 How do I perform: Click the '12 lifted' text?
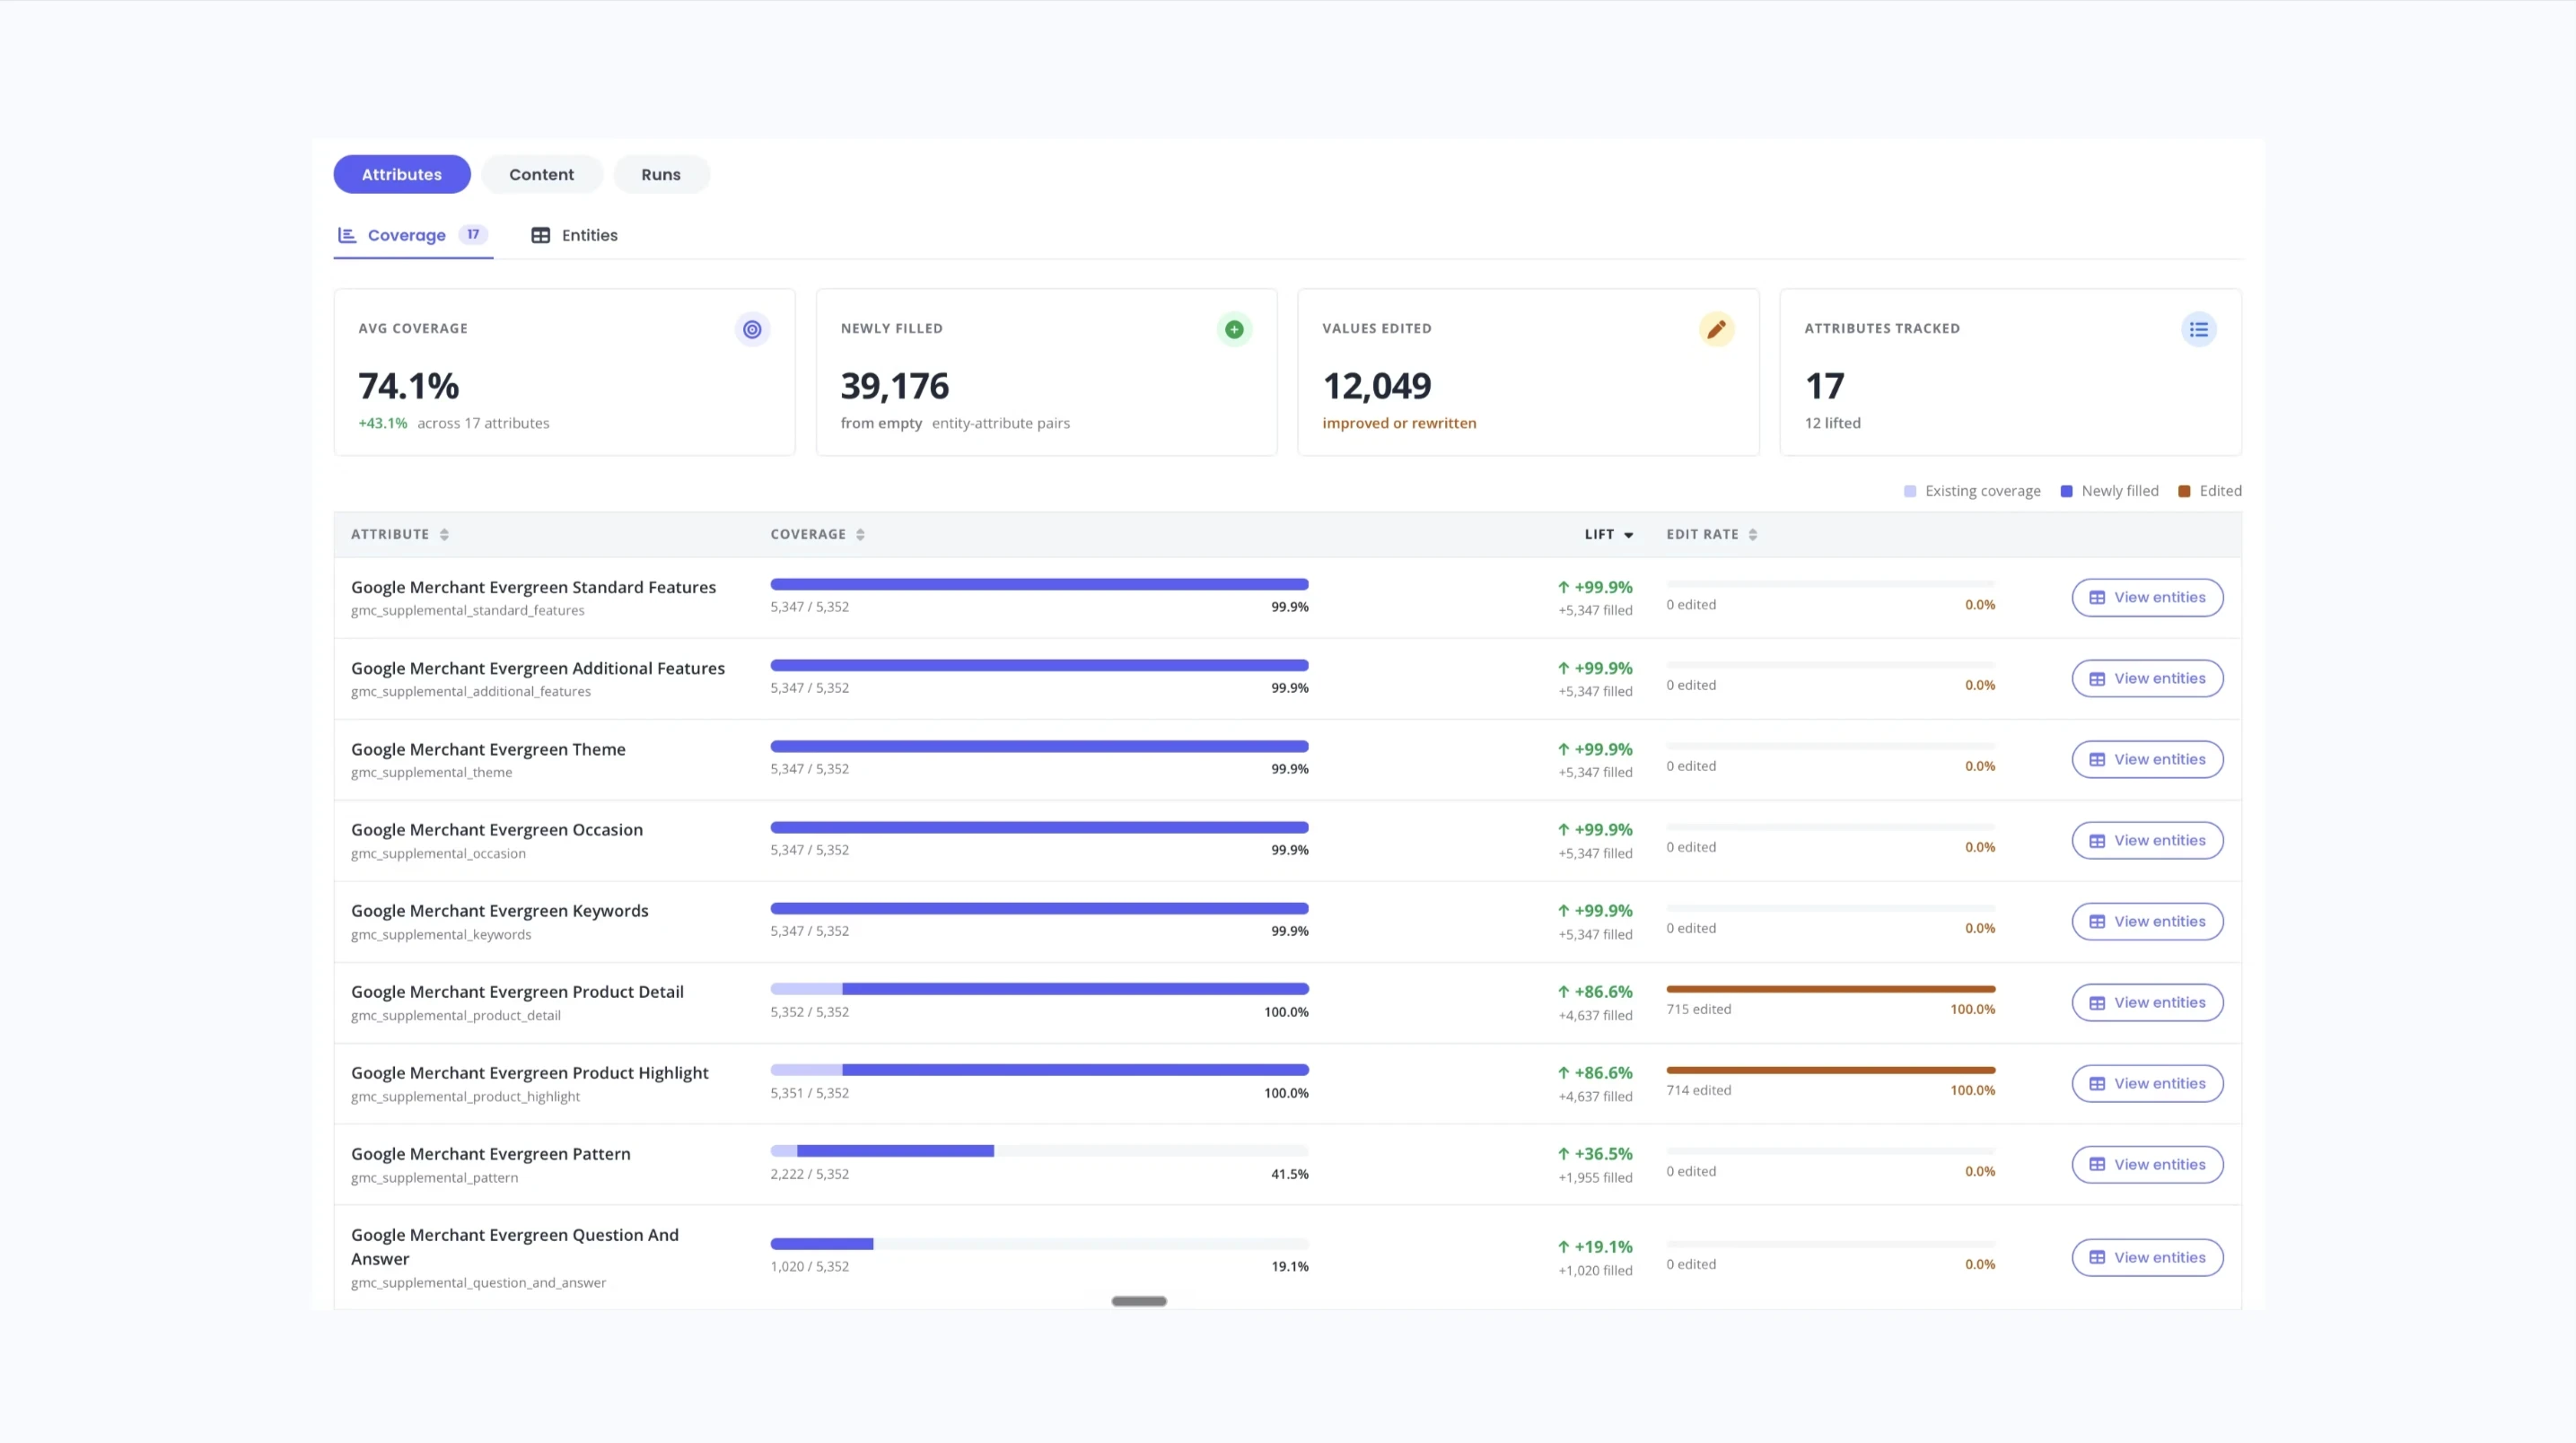[1832, 423]
